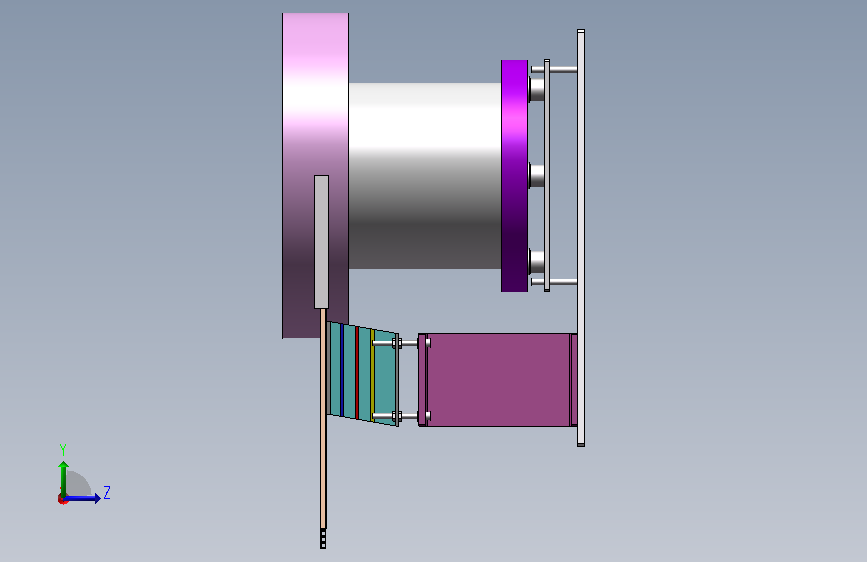This screenshot has width=867, height=562.
Task: Select the top cylindrical spacer on purple flange
Action: click(536, 89)
